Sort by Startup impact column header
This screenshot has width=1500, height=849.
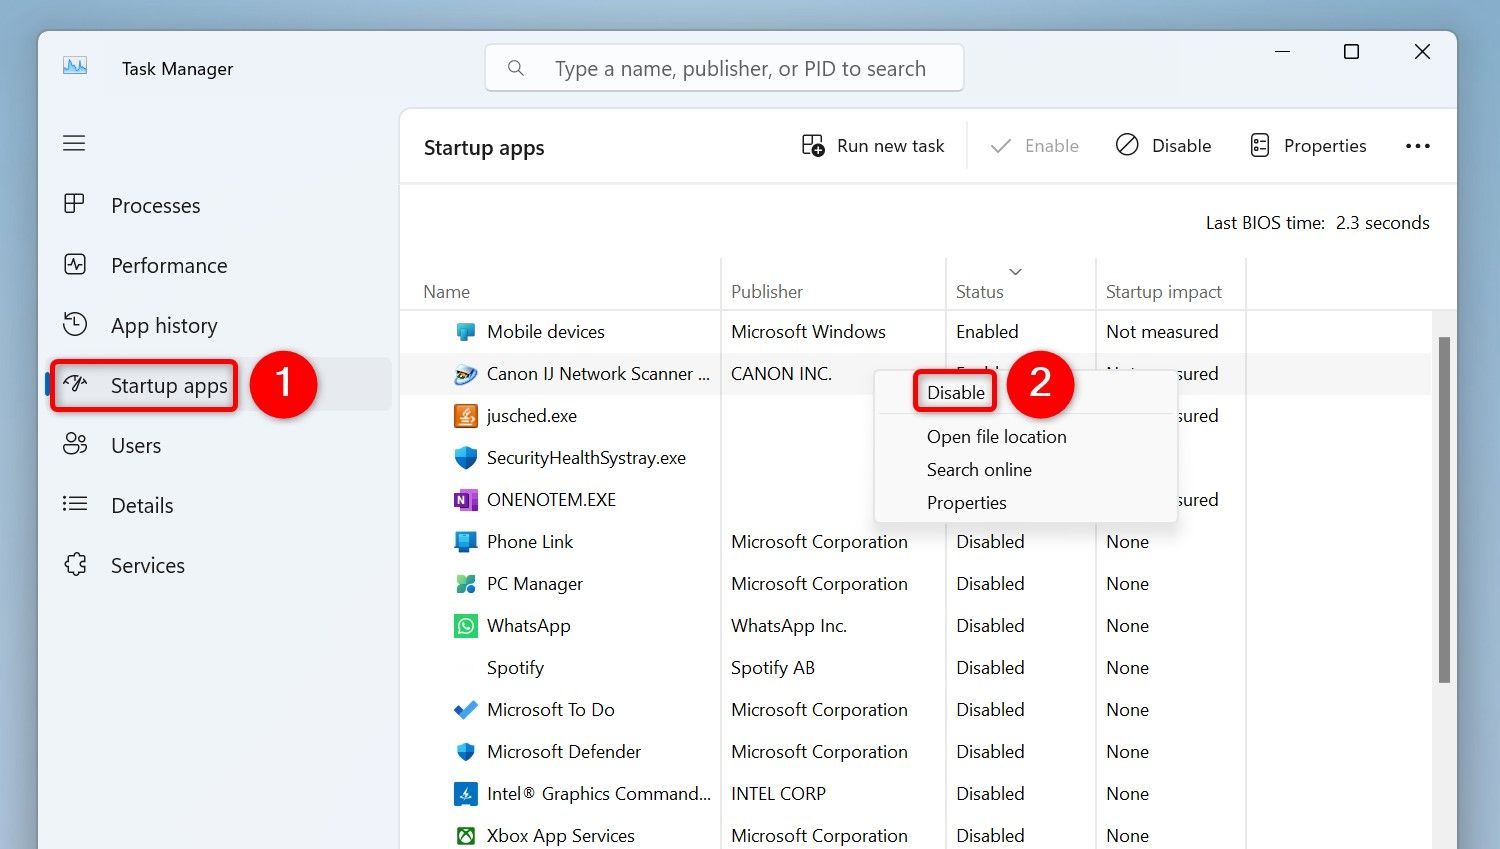pos(1164,292)
